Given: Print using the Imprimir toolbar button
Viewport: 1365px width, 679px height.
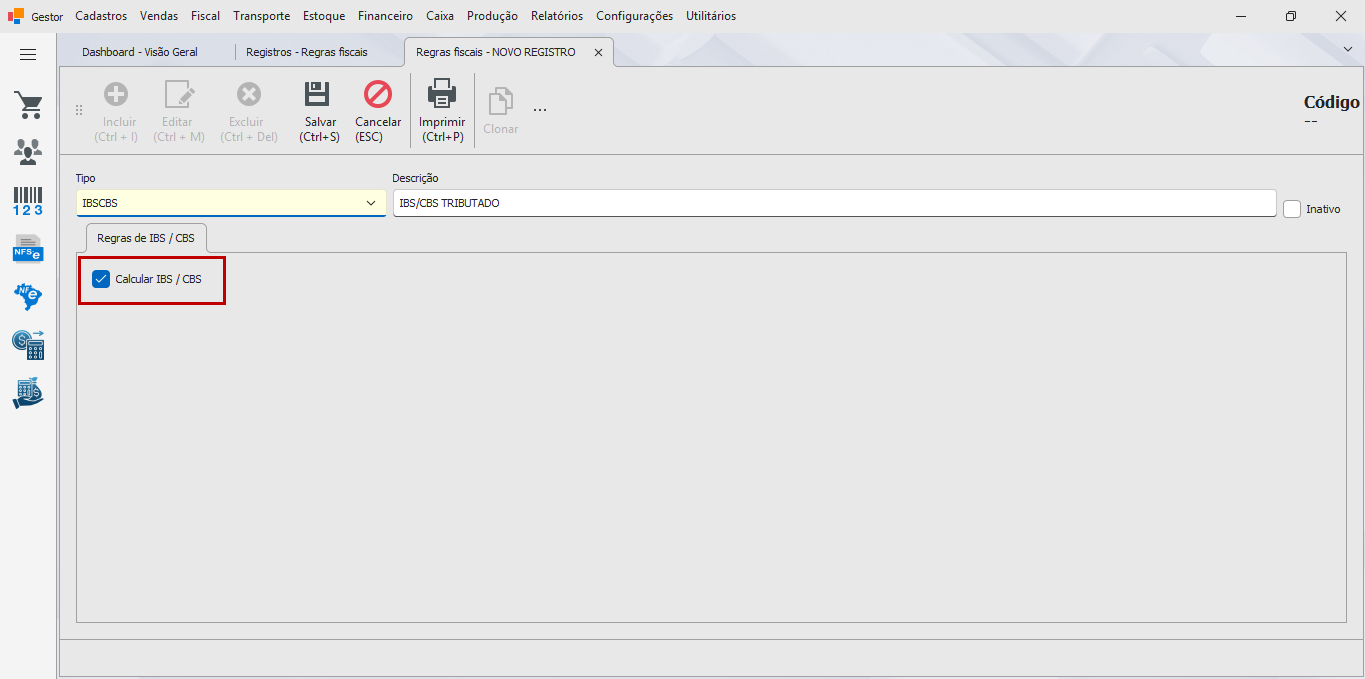Looking at the screenshot, I should 442,111.
